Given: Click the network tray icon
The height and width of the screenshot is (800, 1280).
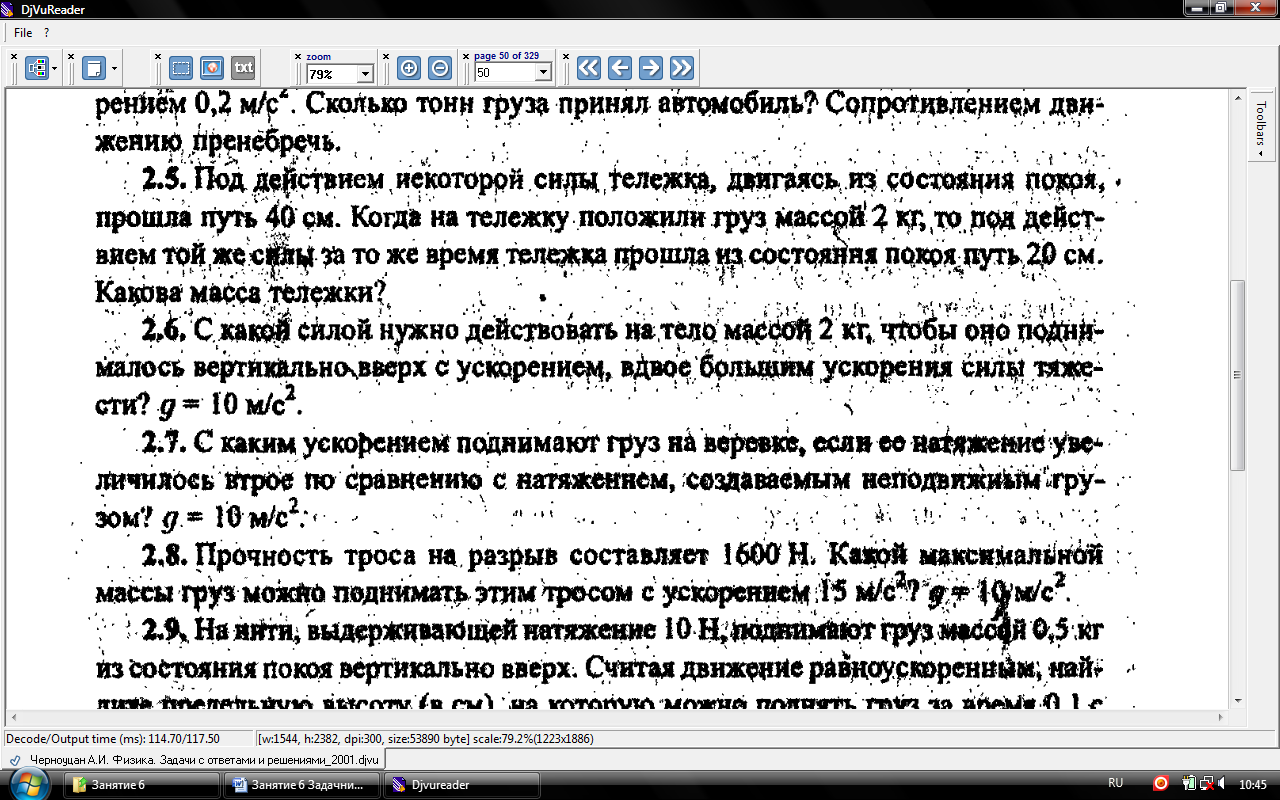Looking at the screenshot, I should coord(1207,783).
